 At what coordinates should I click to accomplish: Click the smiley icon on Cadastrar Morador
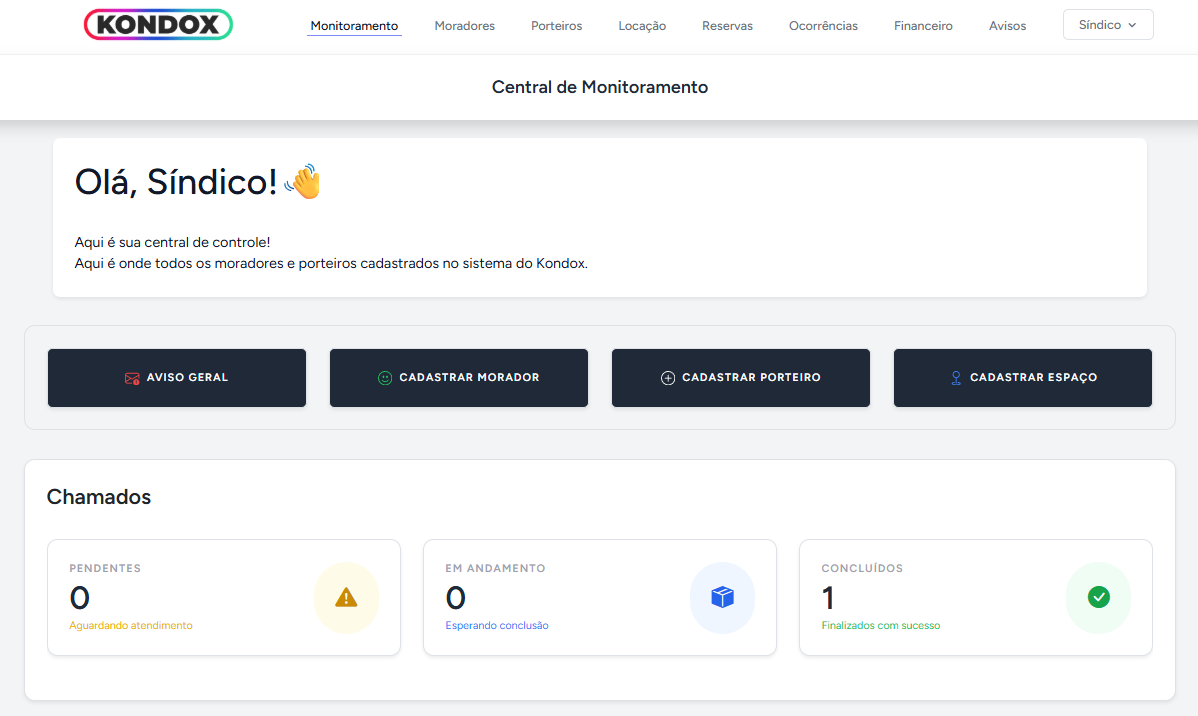point(385,378)
